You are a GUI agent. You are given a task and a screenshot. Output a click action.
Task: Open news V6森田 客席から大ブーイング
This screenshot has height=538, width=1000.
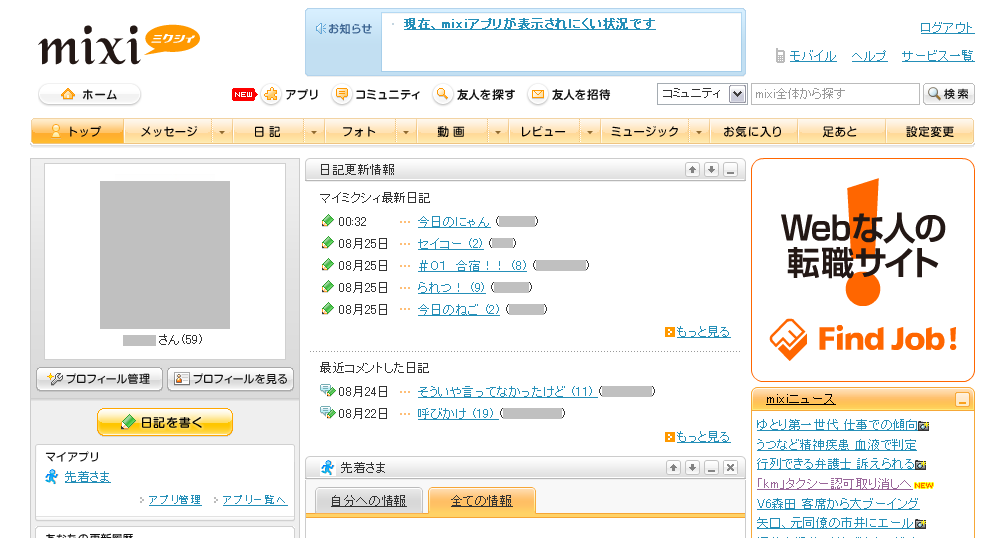837,504
